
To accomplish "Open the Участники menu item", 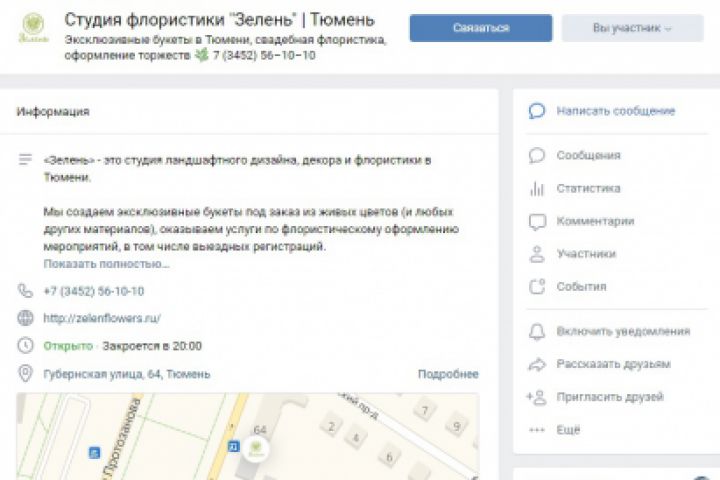I will point(586,254).
